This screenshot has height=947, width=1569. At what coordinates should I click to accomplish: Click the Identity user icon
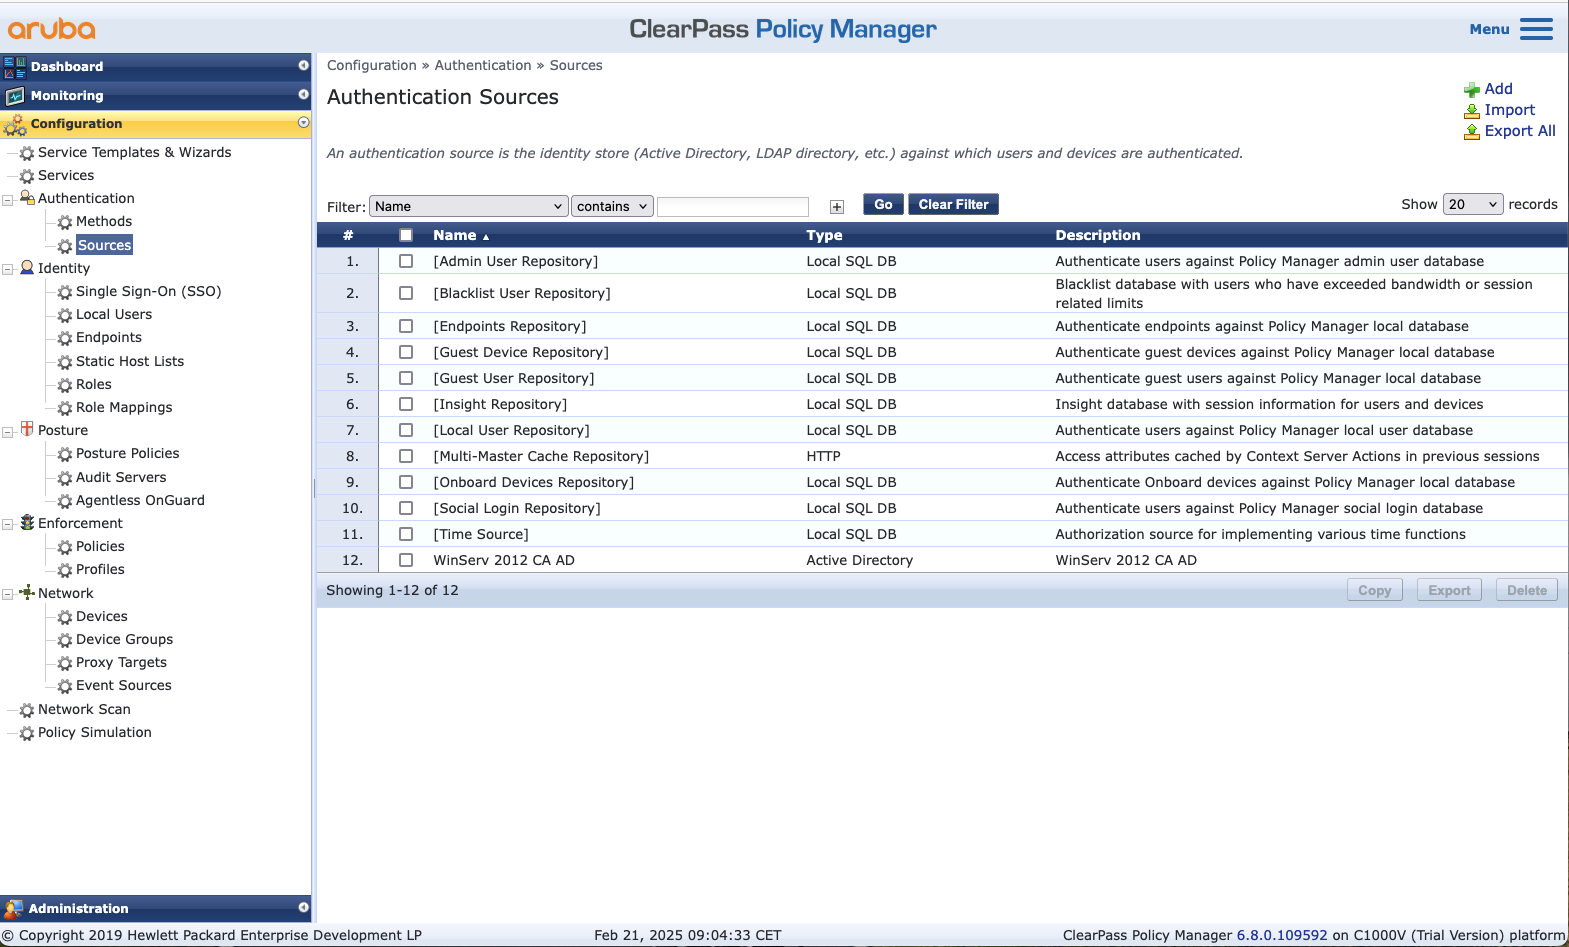pos(27,268)
